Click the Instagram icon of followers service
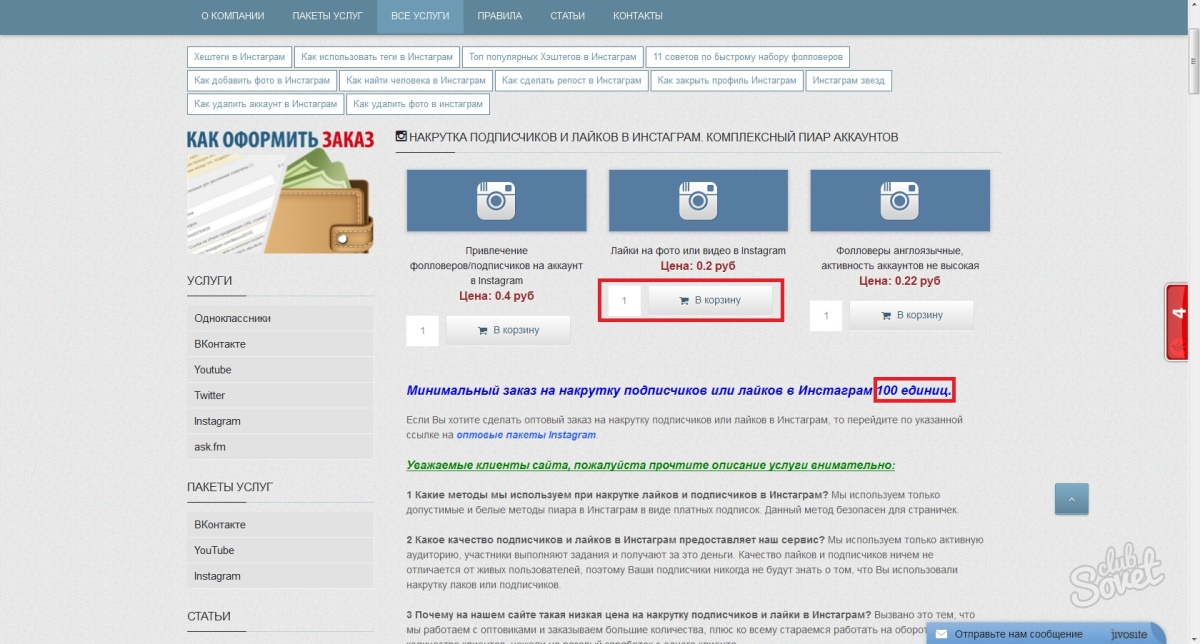The image size is (1200, 644). click(496, 200)
